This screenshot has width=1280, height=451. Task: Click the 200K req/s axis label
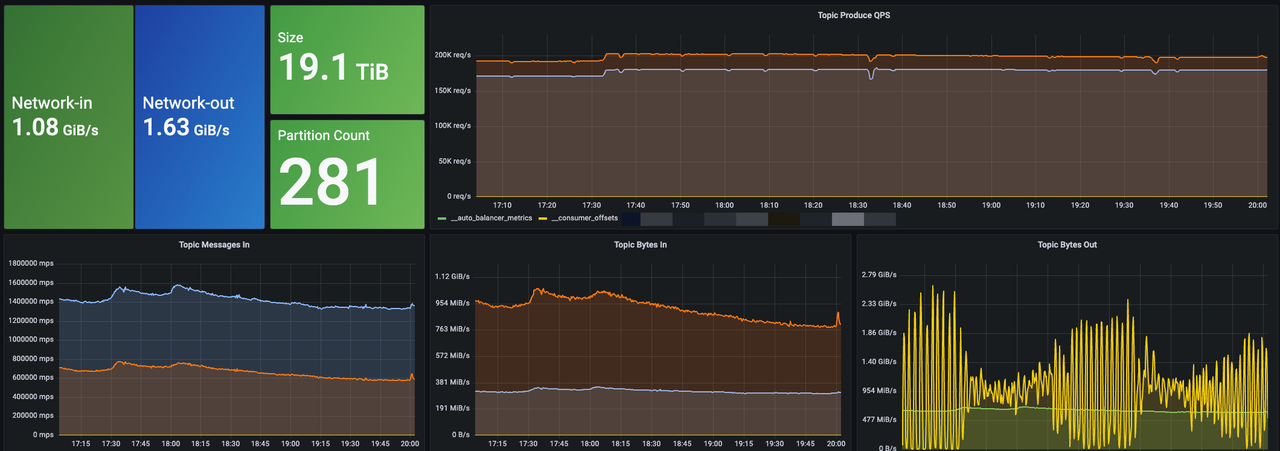coord(454,55)
